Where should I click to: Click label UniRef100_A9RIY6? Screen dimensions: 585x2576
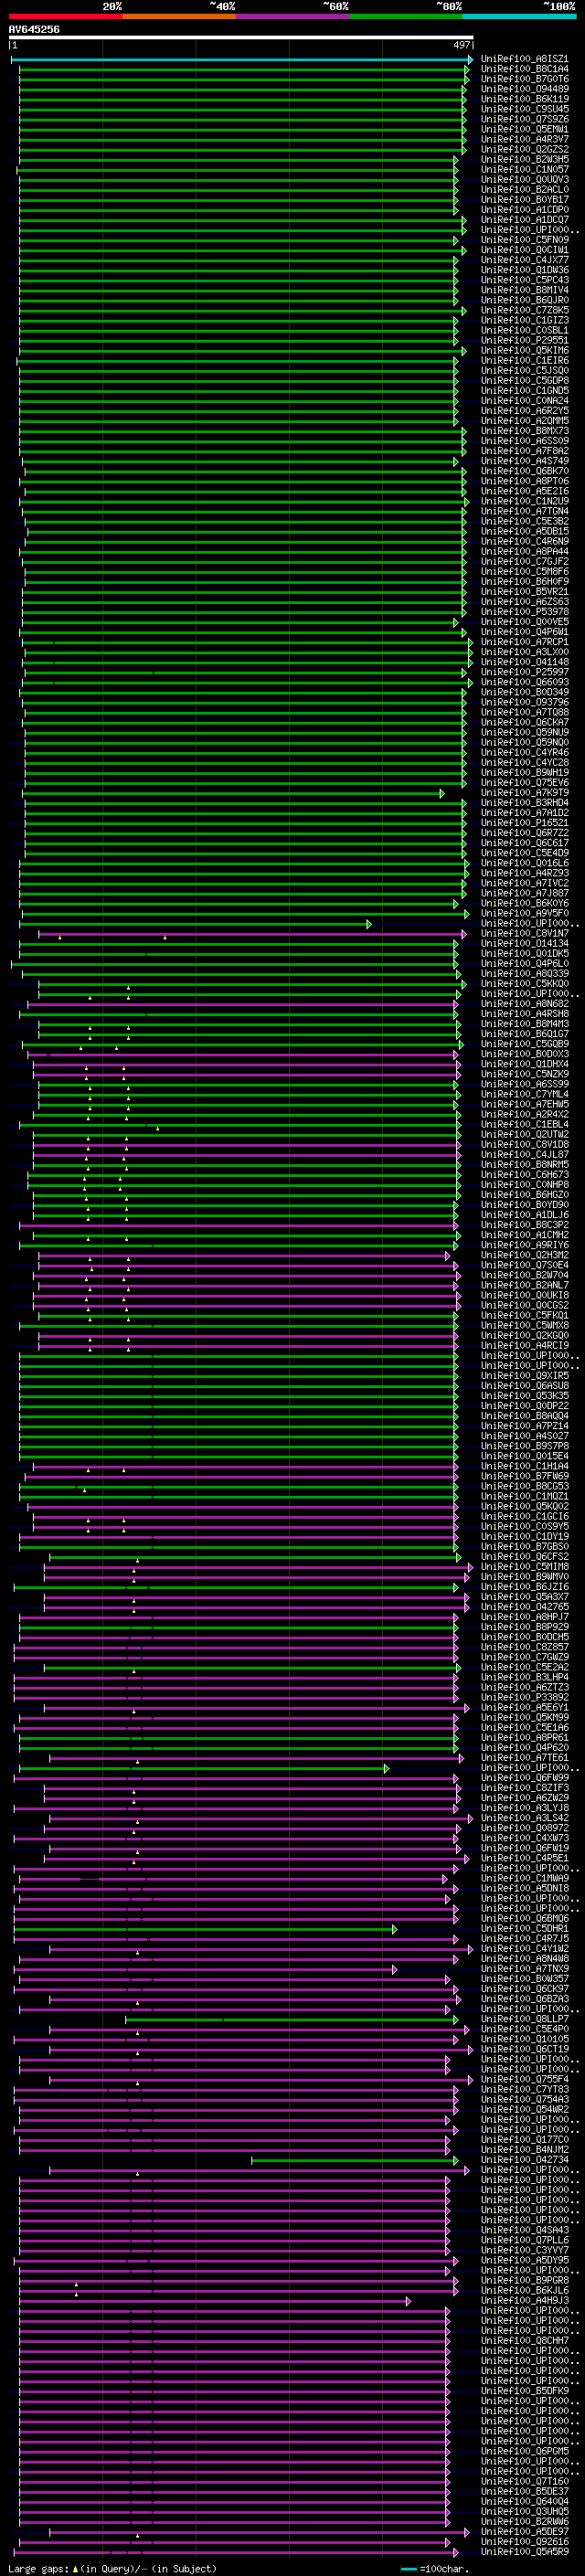[524, 1245]
